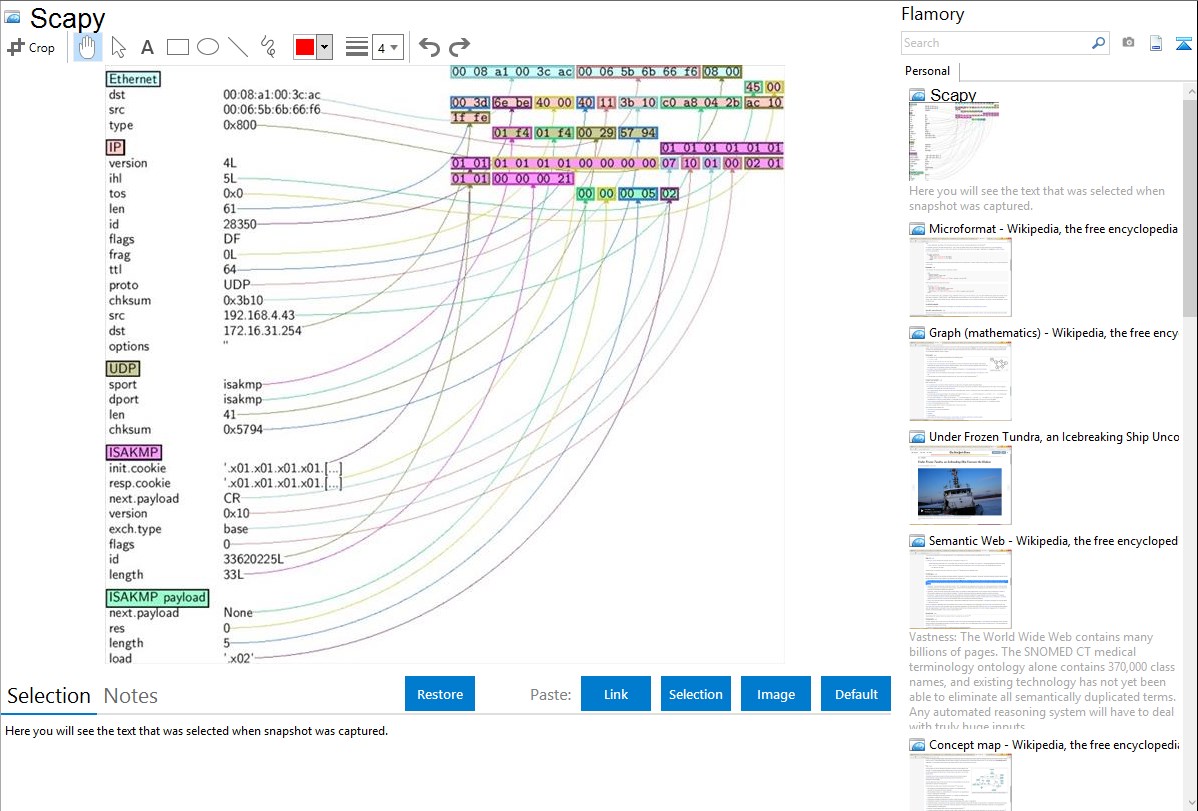Image resolution: width=1198 pixels, height=811 pixels.
Task: Undo the last edit
Action: pyautogui.click(x=429, y=47)
